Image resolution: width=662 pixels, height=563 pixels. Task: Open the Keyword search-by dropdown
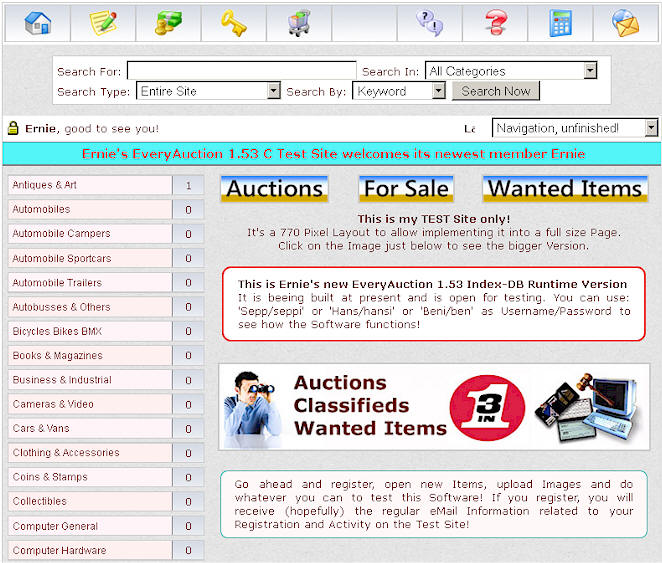click(x=399, y=90)
